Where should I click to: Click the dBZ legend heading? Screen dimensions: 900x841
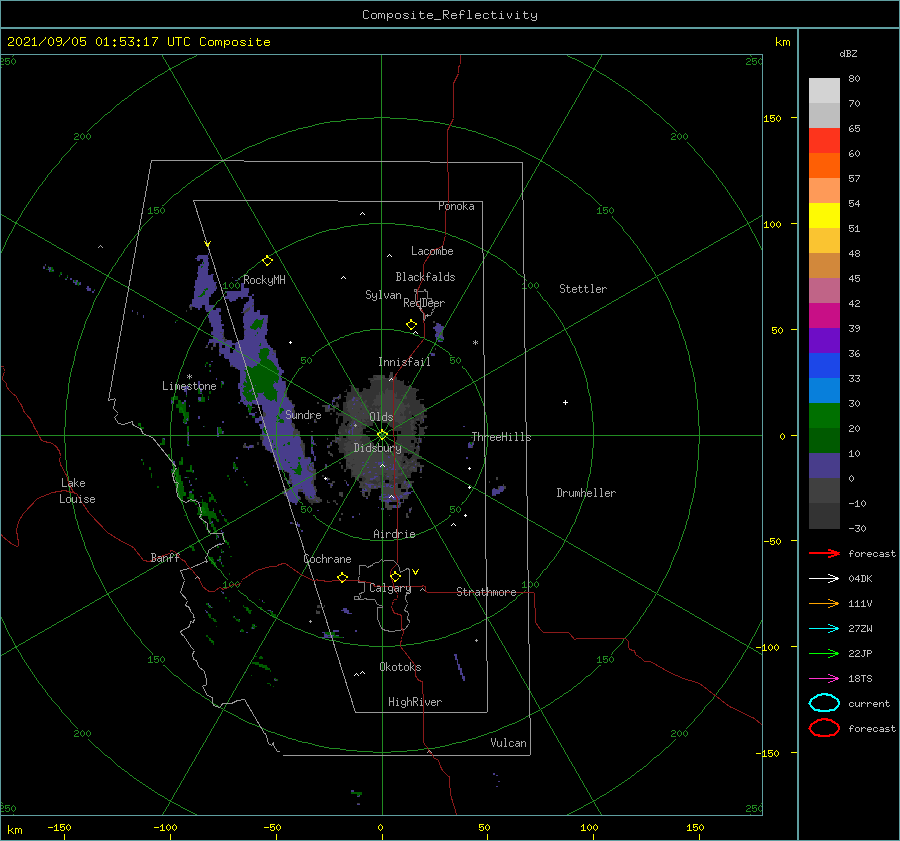pos(848,53)
